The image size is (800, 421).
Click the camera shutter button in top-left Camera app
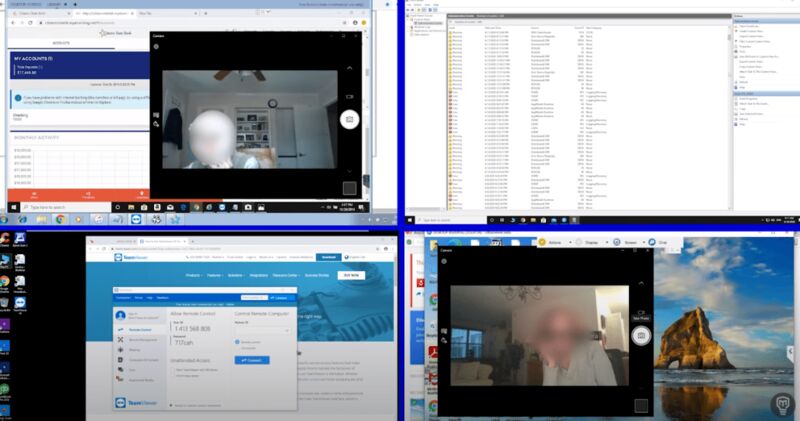(349, 120)
